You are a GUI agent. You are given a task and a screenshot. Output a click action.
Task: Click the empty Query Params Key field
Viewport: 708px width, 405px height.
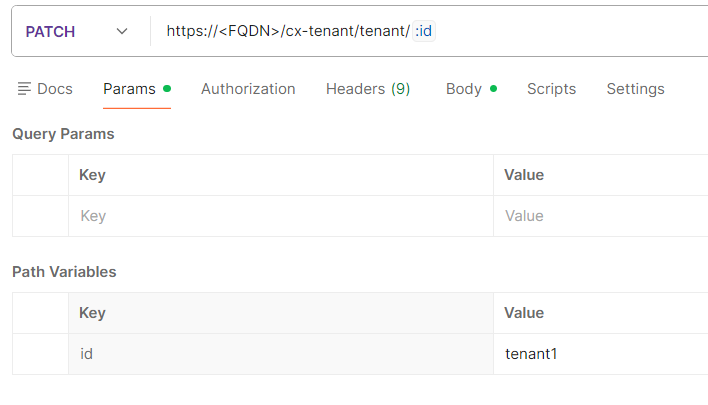pyautogui.click(x=280, y=216)
